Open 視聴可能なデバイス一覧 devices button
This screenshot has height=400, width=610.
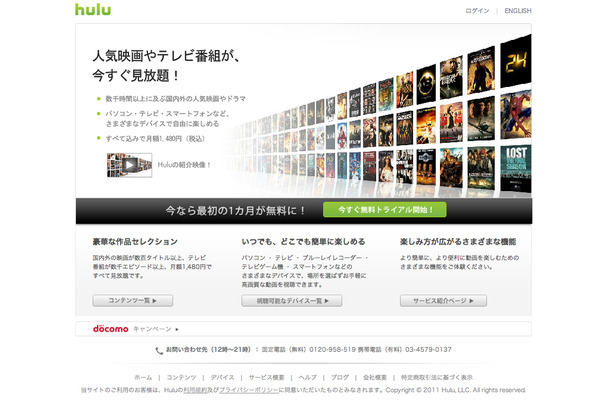point(292,301)
